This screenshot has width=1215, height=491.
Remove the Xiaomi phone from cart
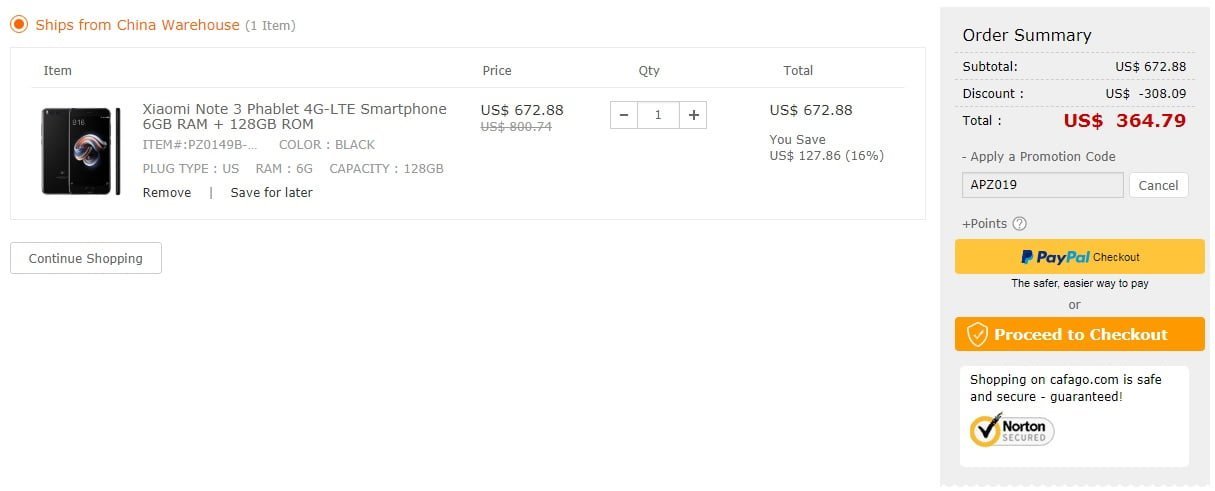167,192
